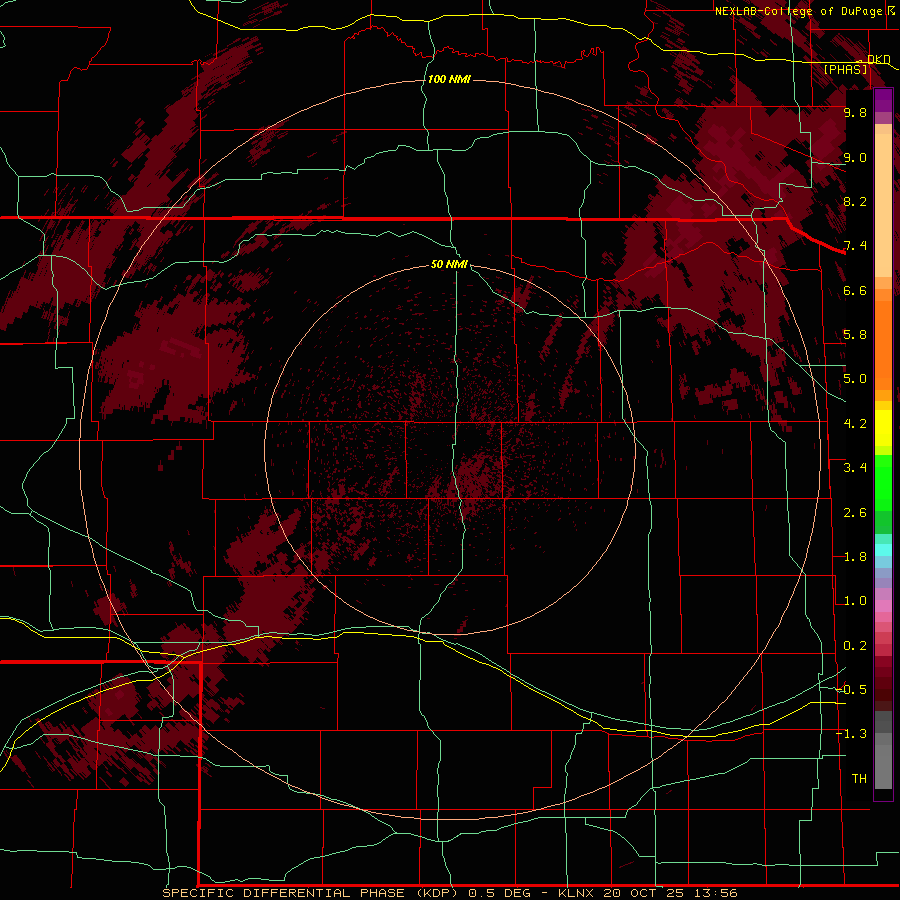Click the 9.8 value on the color scale
Image resolution: width=900 pixels, height=900 pixels.
[855, 112]
